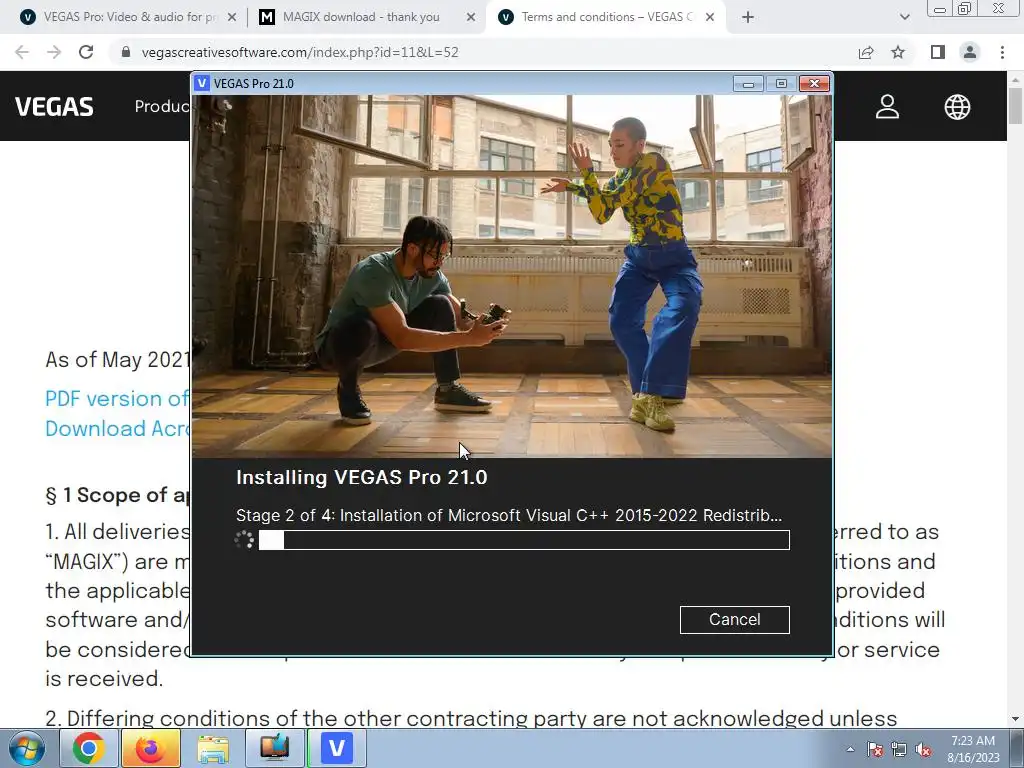
Task: Close the VEGAS Pro: Video & audio tab
Action: click(x=232, y=18)
